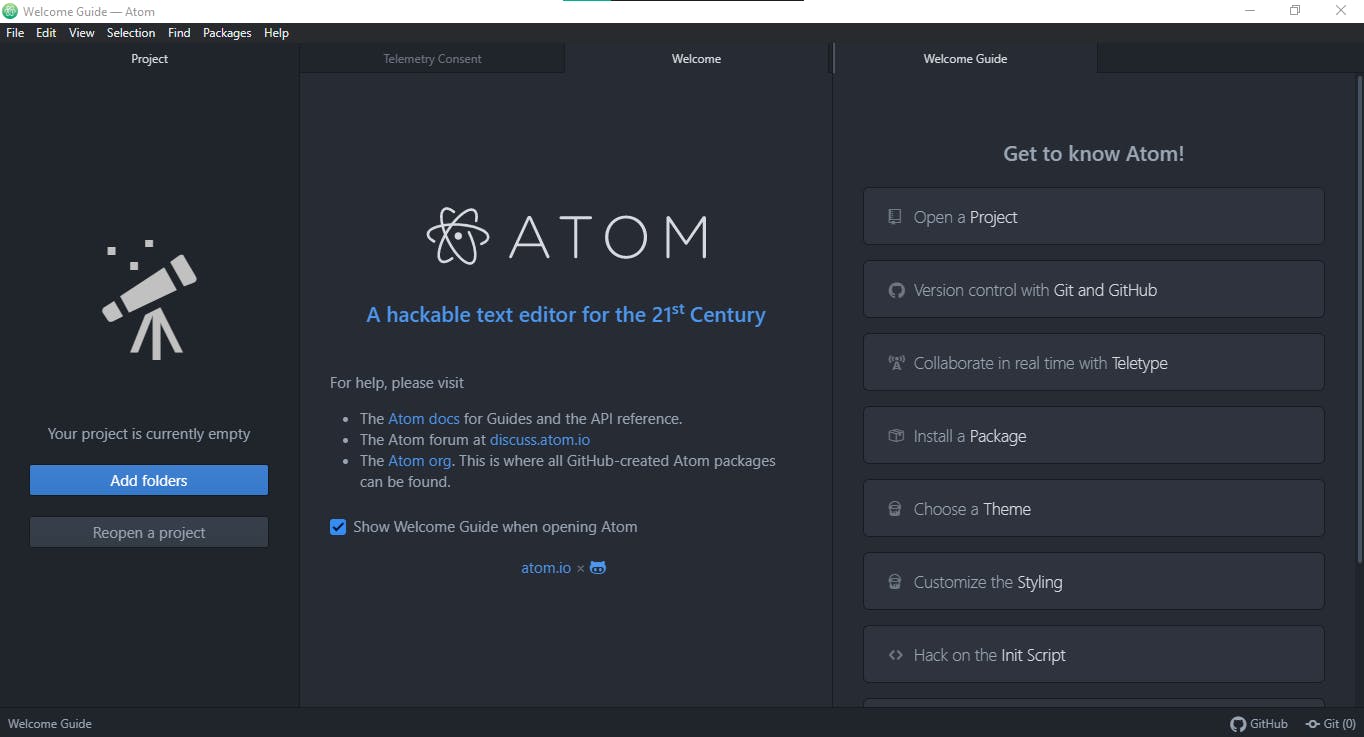Click the code icon on Hack on Init Script
Screen dimensions: 1364x737
(x=896, y=655)
